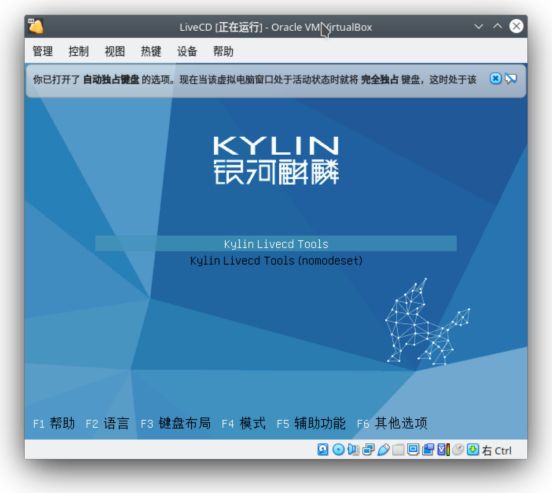Click the optical disc indicator
The height and width of the screenshot is (494, 552).
(339, 450)
